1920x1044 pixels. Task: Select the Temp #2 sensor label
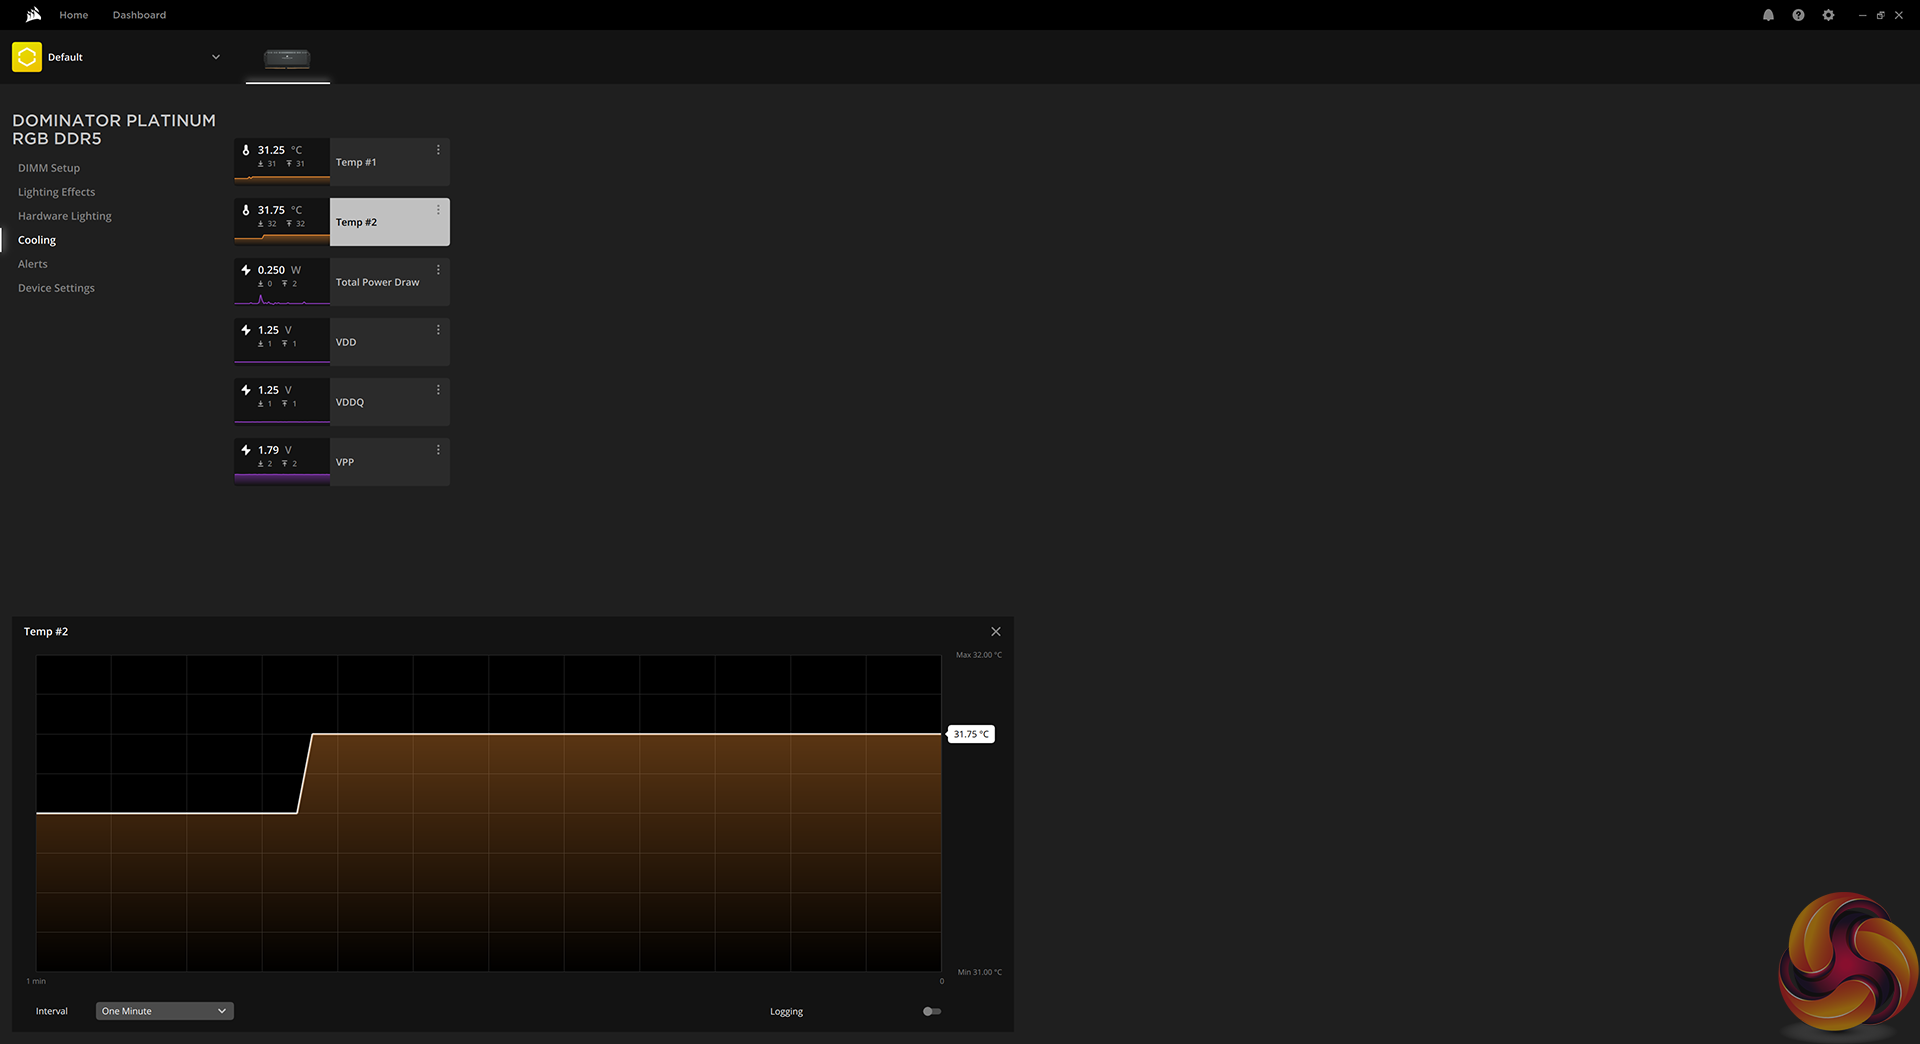[x=356, y=222]
